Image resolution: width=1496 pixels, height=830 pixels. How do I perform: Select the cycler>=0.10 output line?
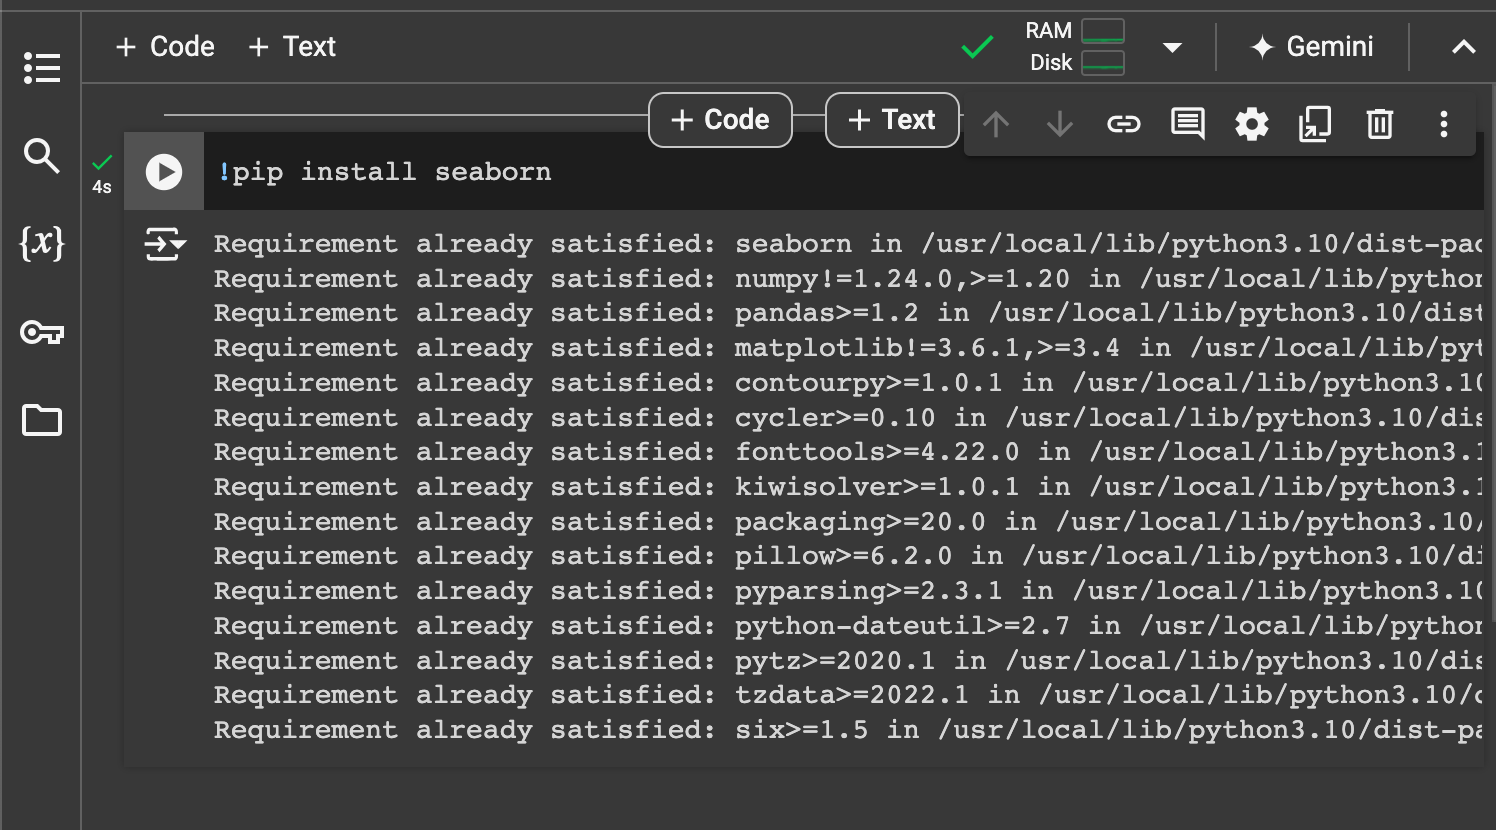coord(847,418)
